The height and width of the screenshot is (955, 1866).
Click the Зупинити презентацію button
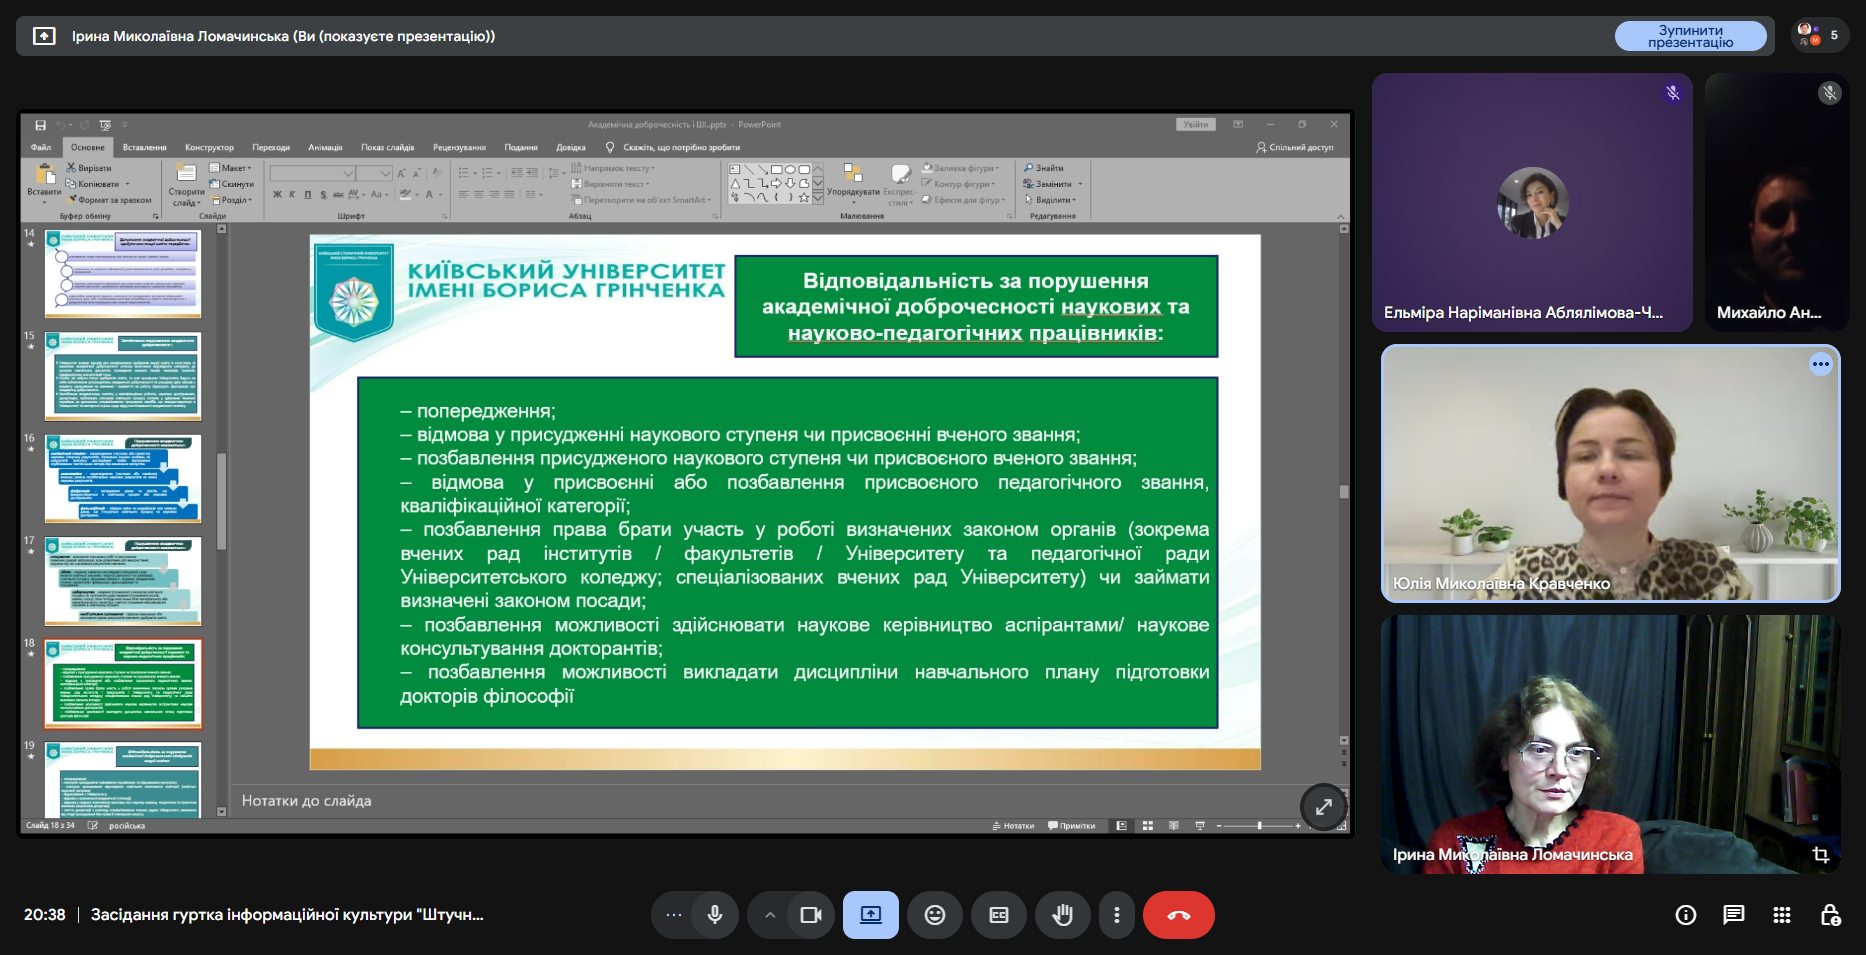click(1690, 36)
